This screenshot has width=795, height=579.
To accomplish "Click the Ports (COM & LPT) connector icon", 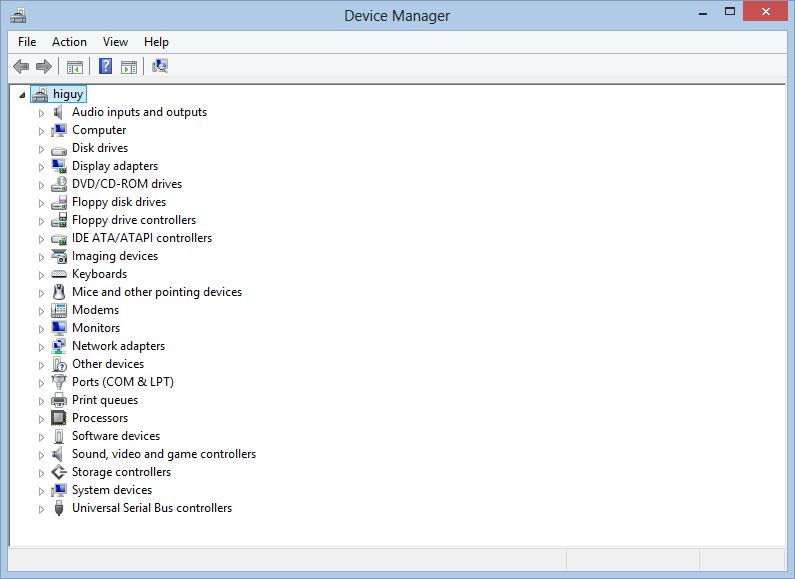I will click(x=59, y=382).
